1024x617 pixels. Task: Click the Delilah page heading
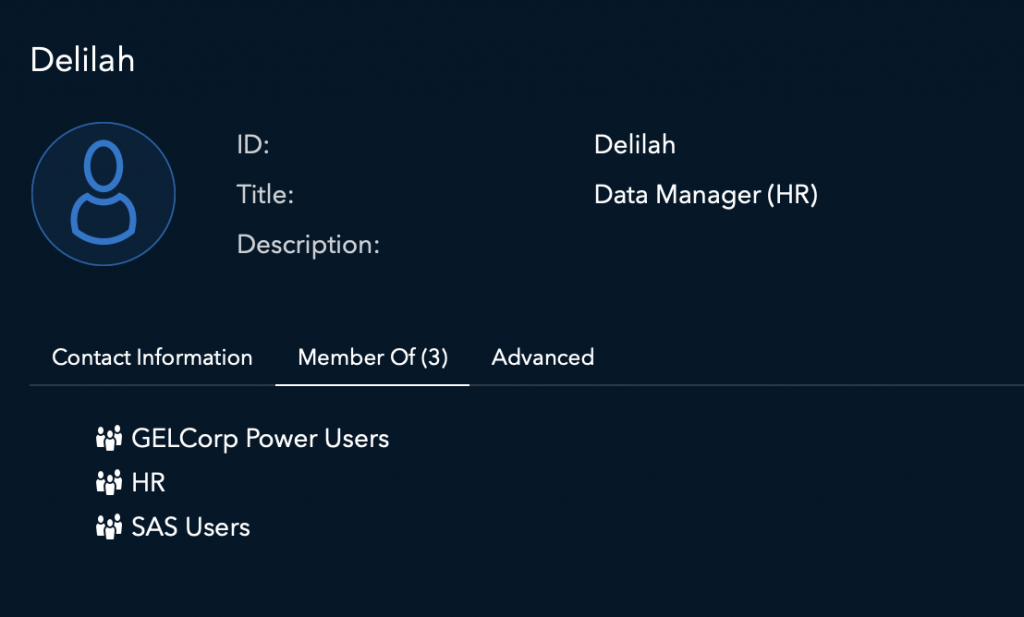click(x=82, y=60)
